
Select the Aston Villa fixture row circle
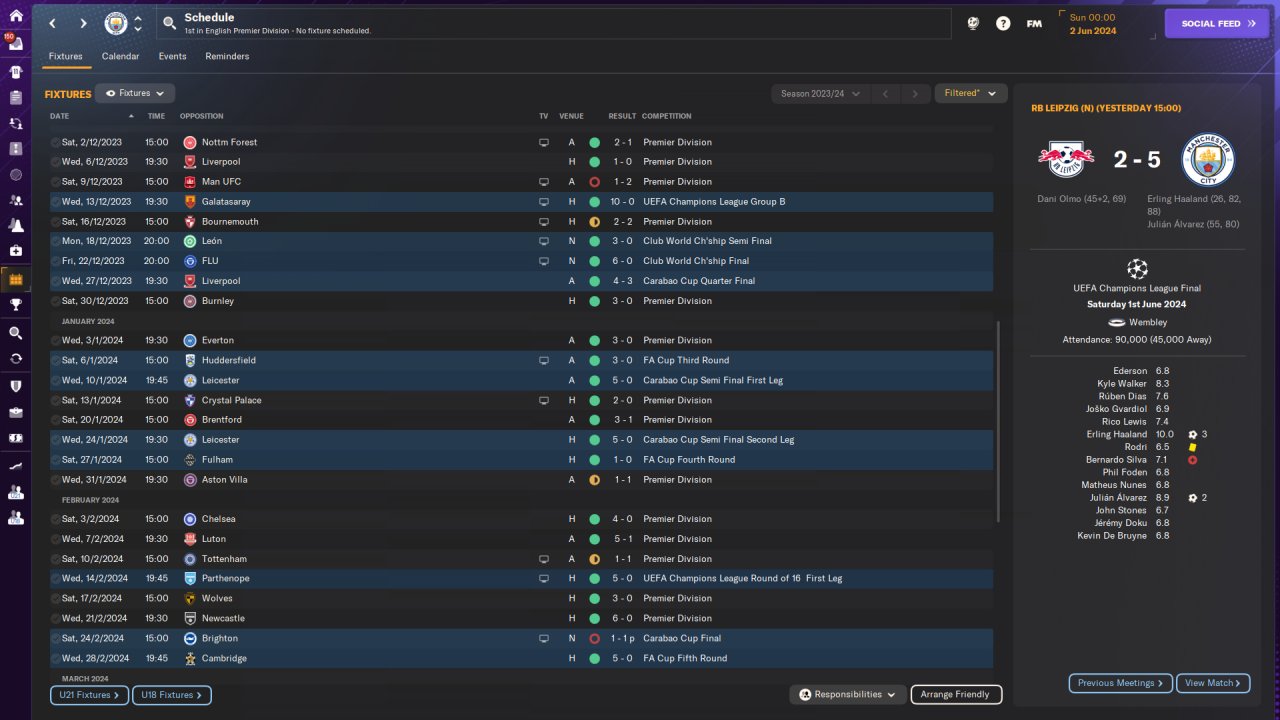(x=56, y=480)
